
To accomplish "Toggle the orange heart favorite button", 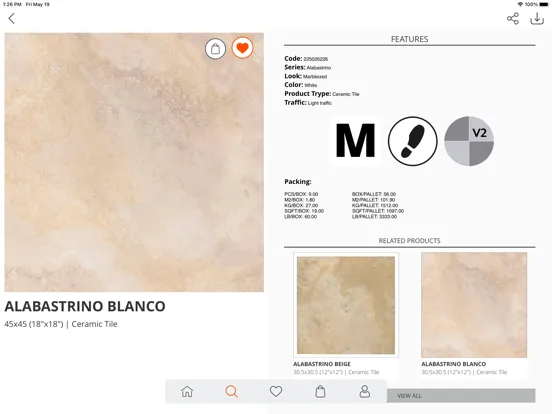I will point(243,48).
